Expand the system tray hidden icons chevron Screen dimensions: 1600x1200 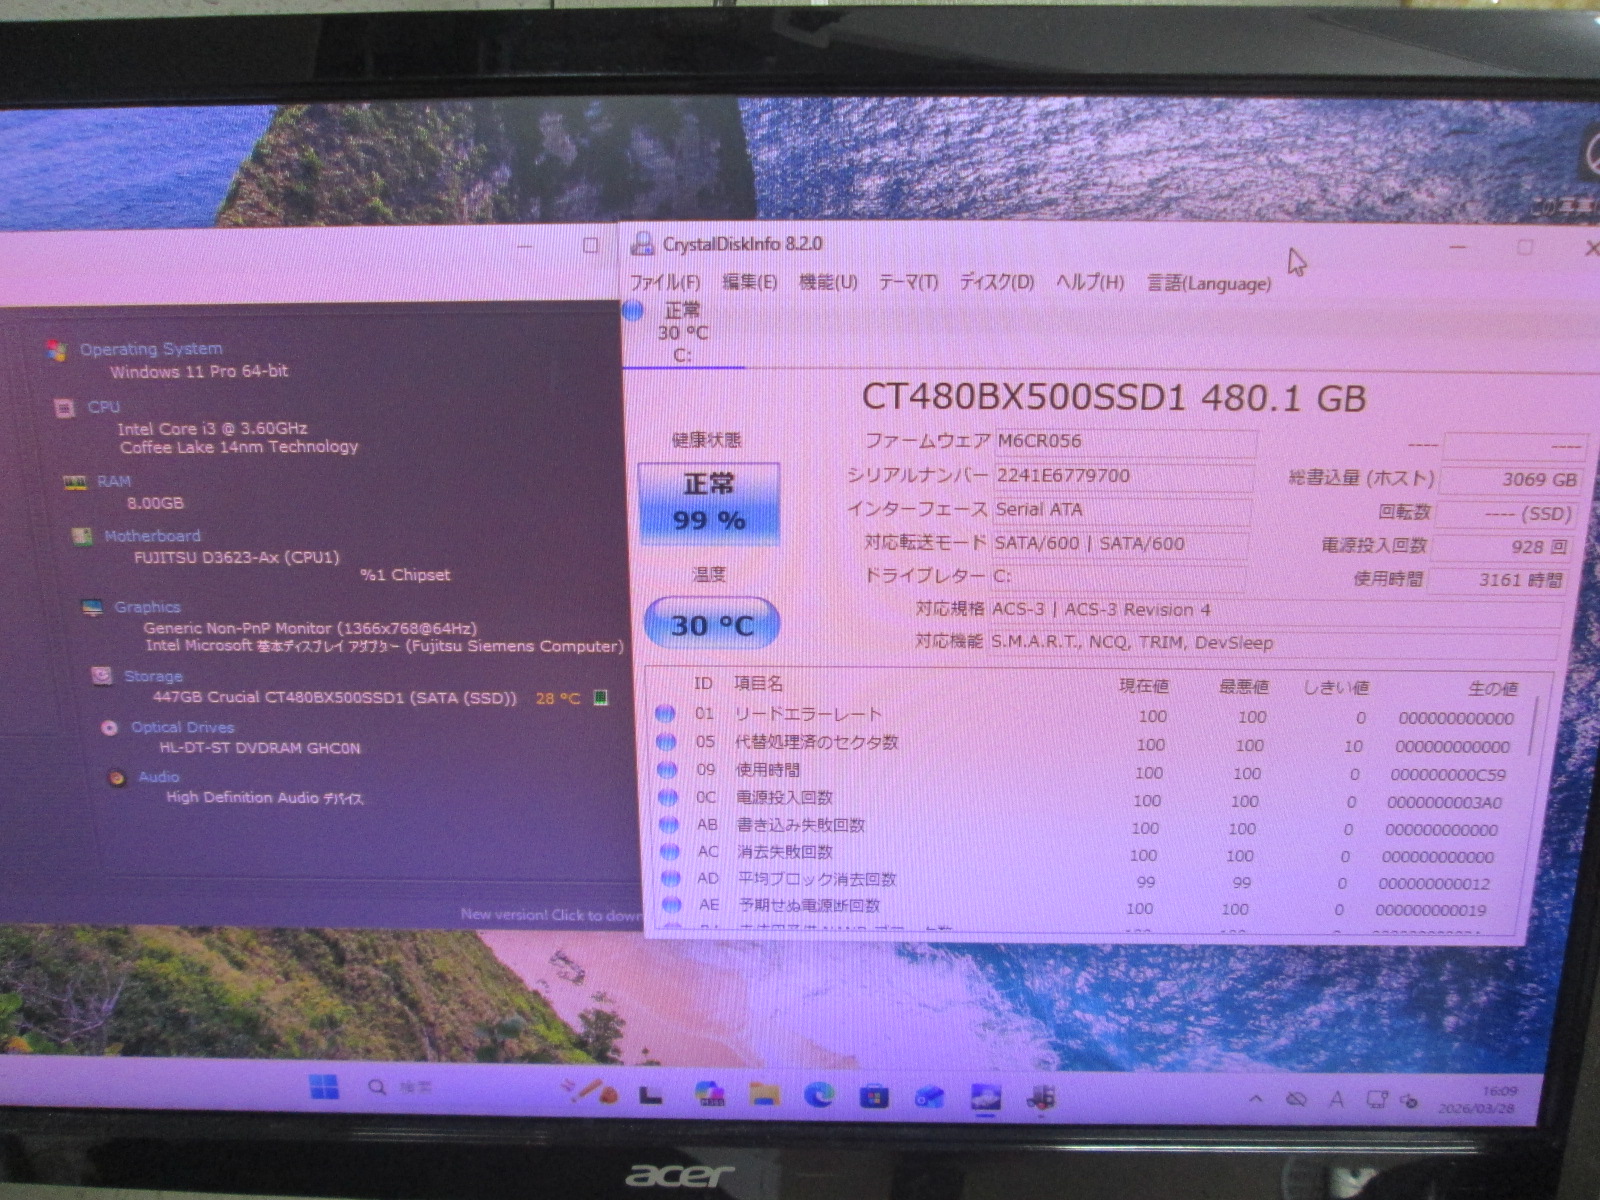pyautogui.click(x=1256, y=1099)
